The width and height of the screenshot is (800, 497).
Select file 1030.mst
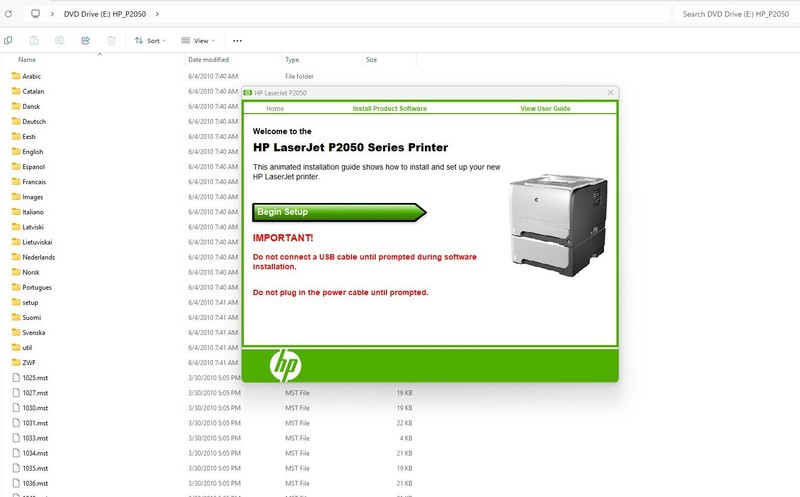[35, 408]
